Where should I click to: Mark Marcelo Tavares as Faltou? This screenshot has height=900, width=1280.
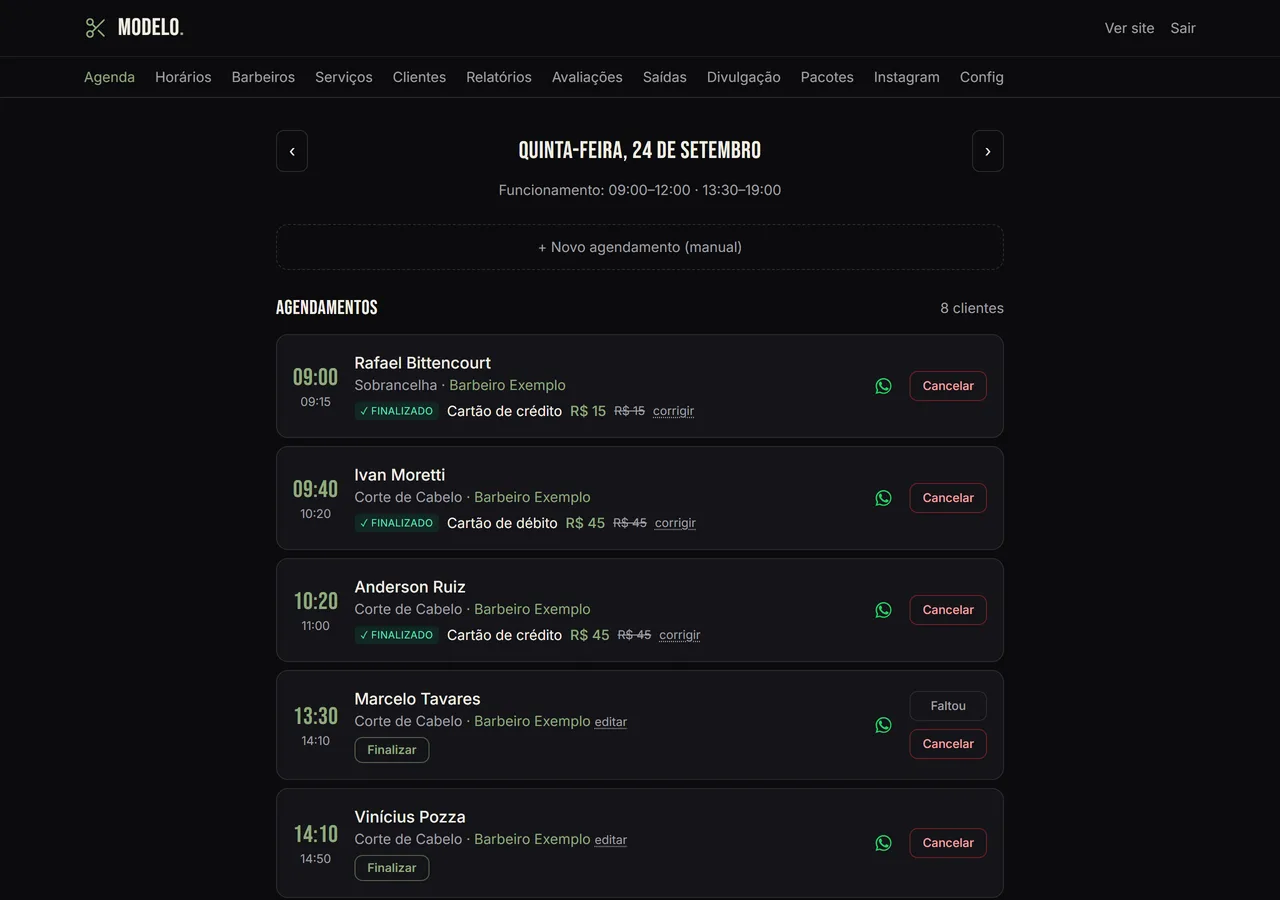coord(948,706)
